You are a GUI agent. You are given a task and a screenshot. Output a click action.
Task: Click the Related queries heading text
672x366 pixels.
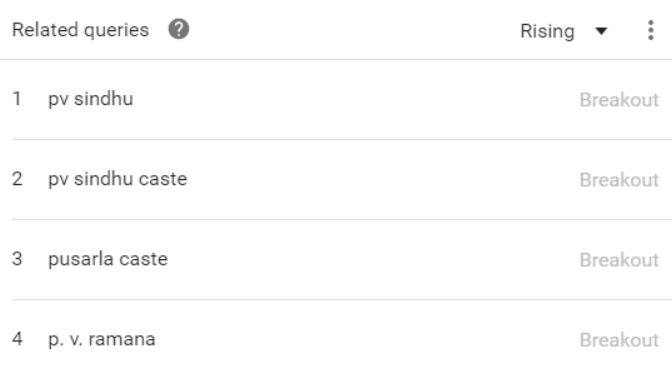pyautogui.click(x=81, y=30)
